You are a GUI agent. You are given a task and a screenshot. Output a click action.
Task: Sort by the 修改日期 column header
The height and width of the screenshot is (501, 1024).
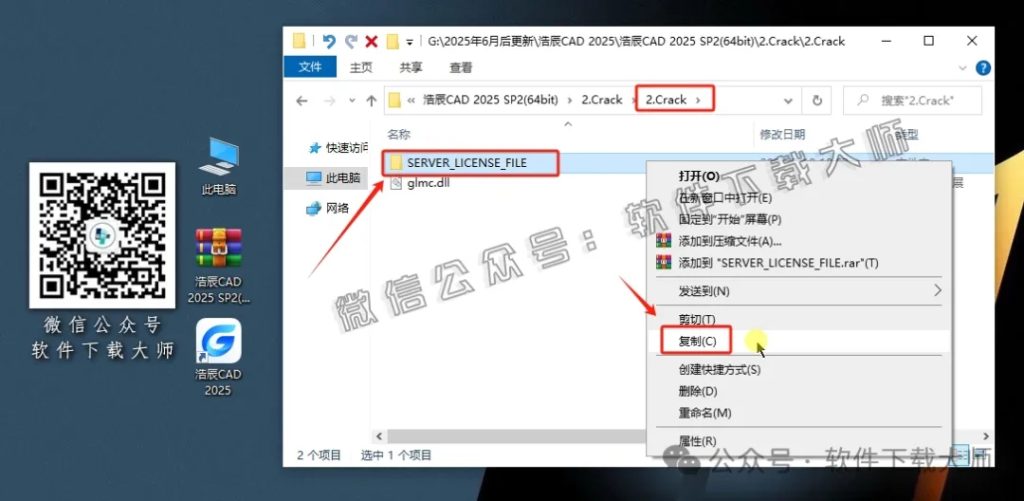(782, 135)
